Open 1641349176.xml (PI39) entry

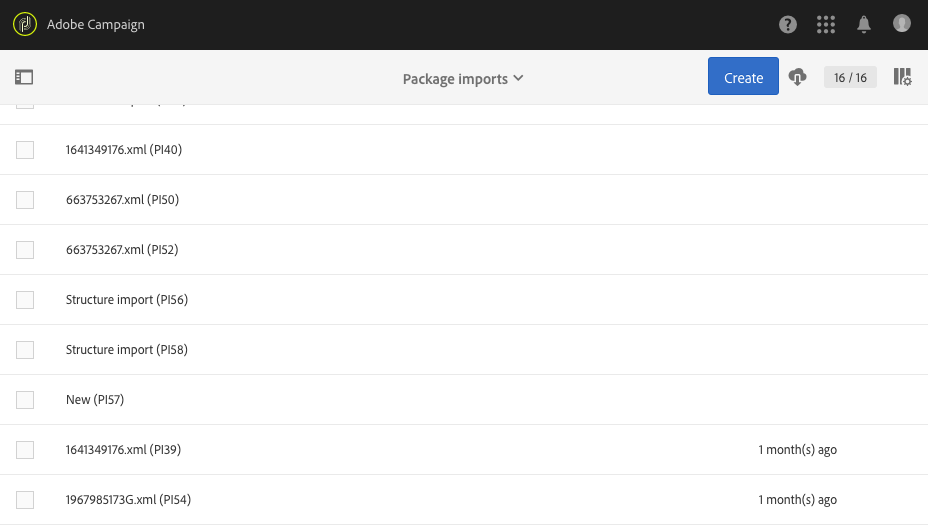coord(123,450)
